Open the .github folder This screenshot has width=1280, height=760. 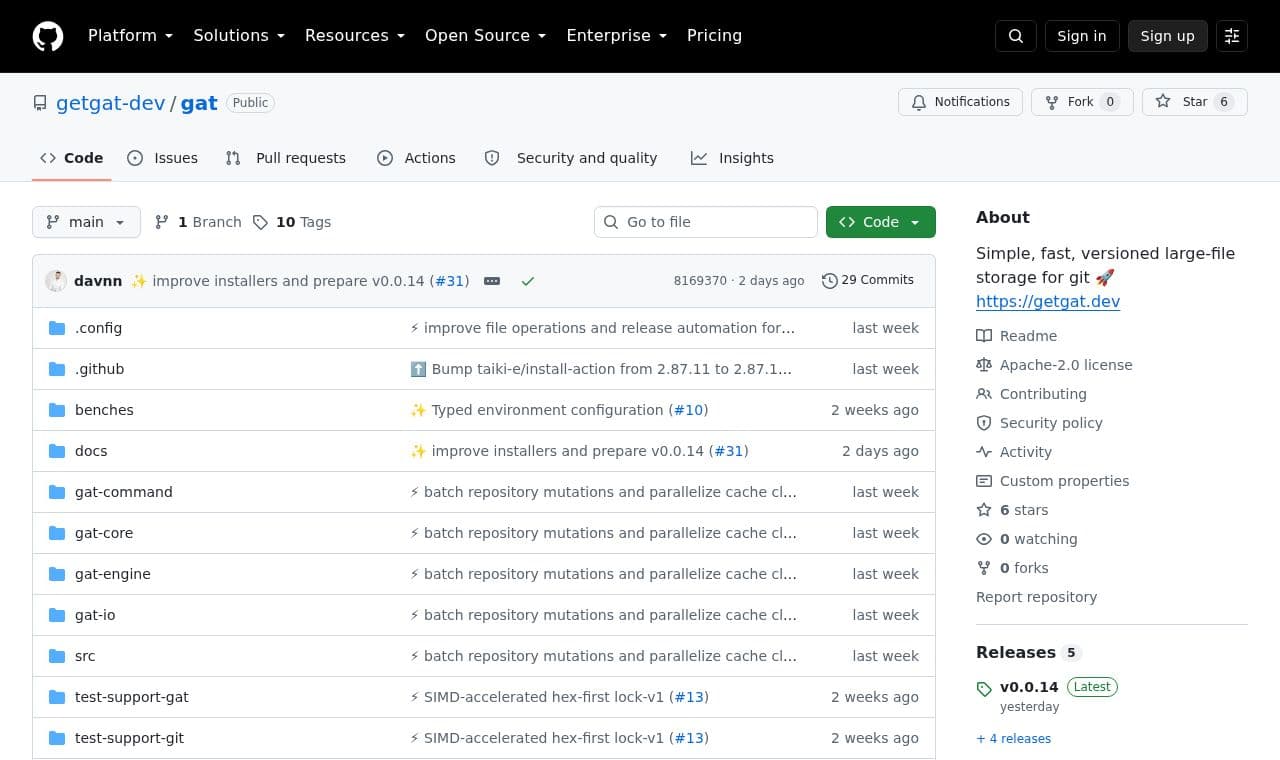click(100, 369)
